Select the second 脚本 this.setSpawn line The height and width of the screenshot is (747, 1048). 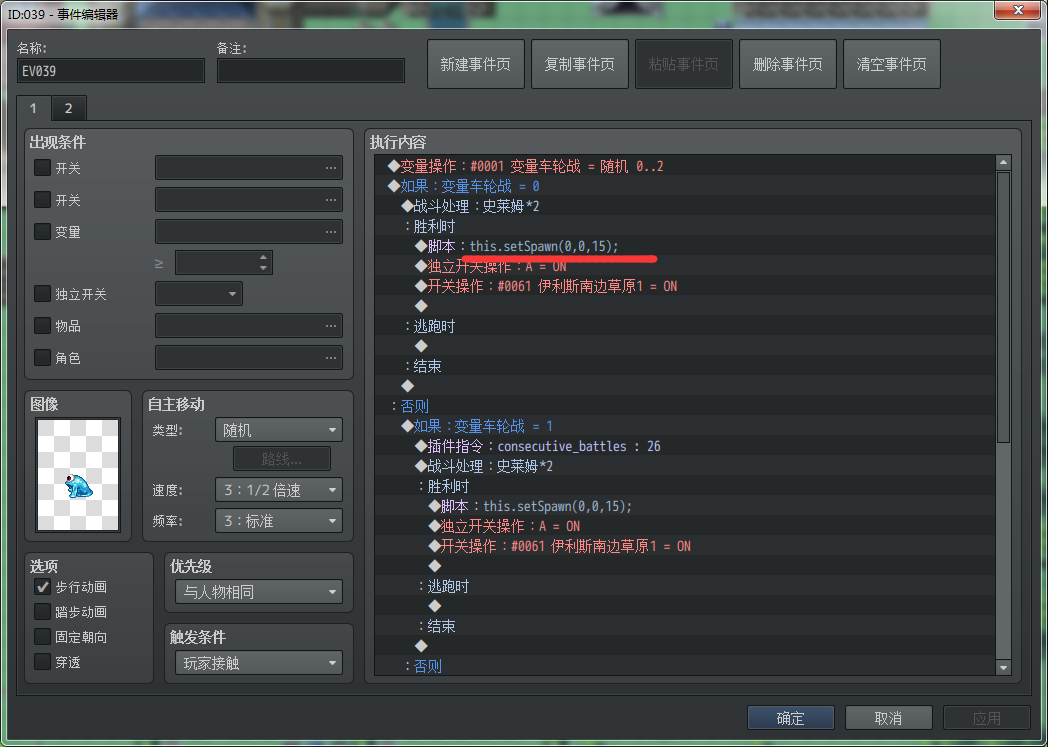coord(684,506)
